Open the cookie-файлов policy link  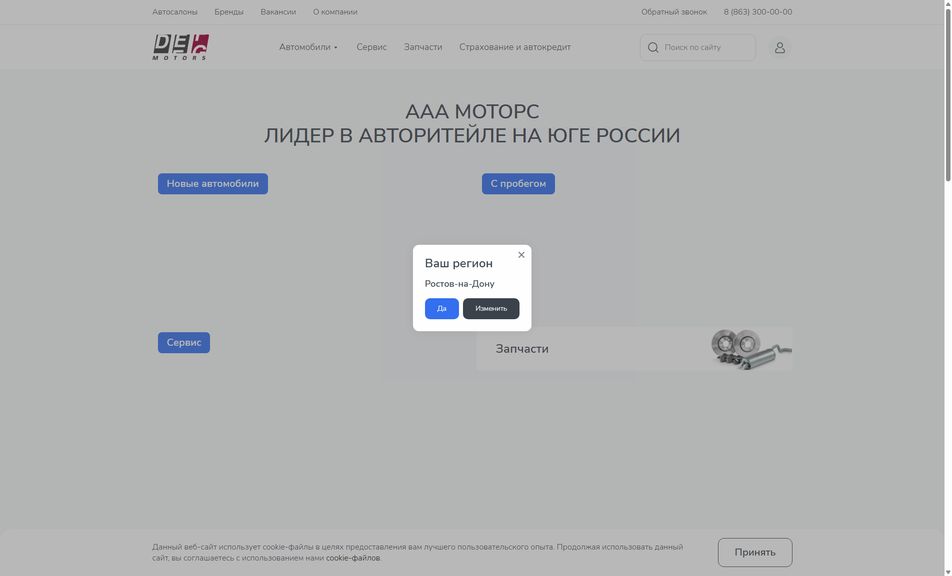point(353,558)
